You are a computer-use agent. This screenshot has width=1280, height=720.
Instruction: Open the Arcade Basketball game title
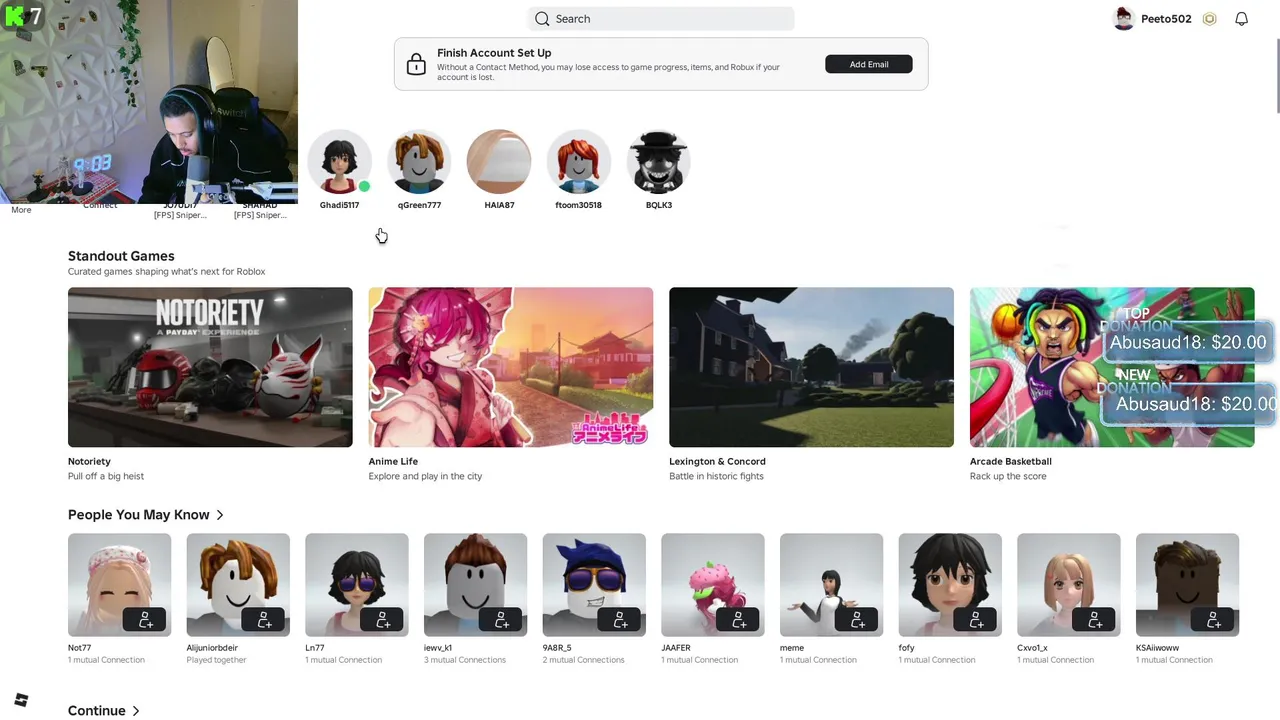tap(1010, 462)
